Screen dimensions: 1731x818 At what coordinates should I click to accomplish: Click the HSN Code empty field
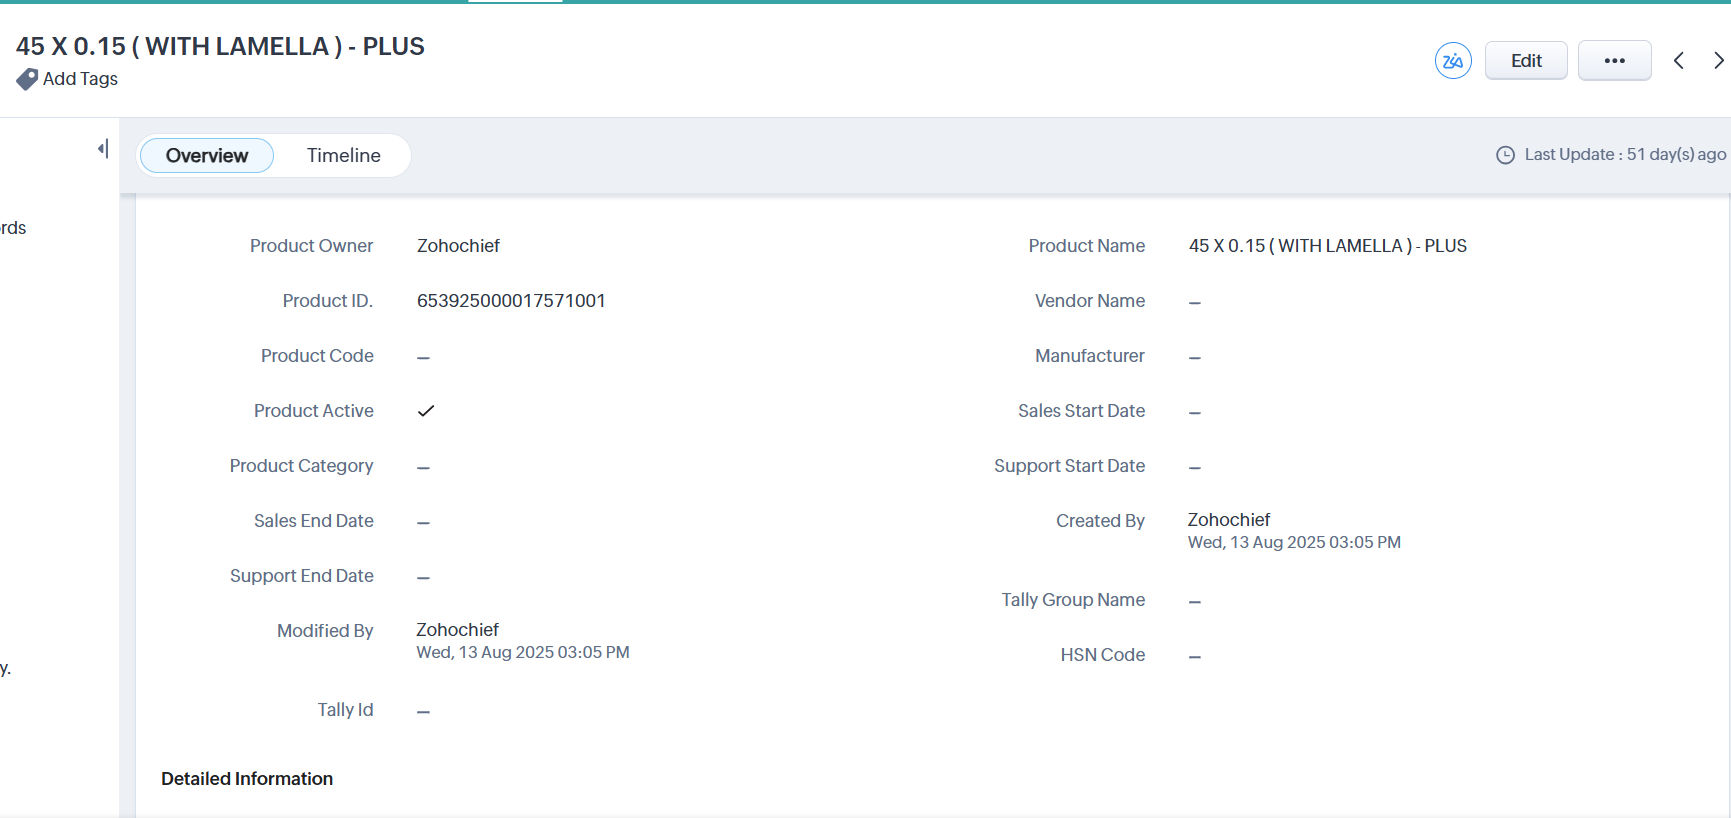click(x=1194, y=656)
